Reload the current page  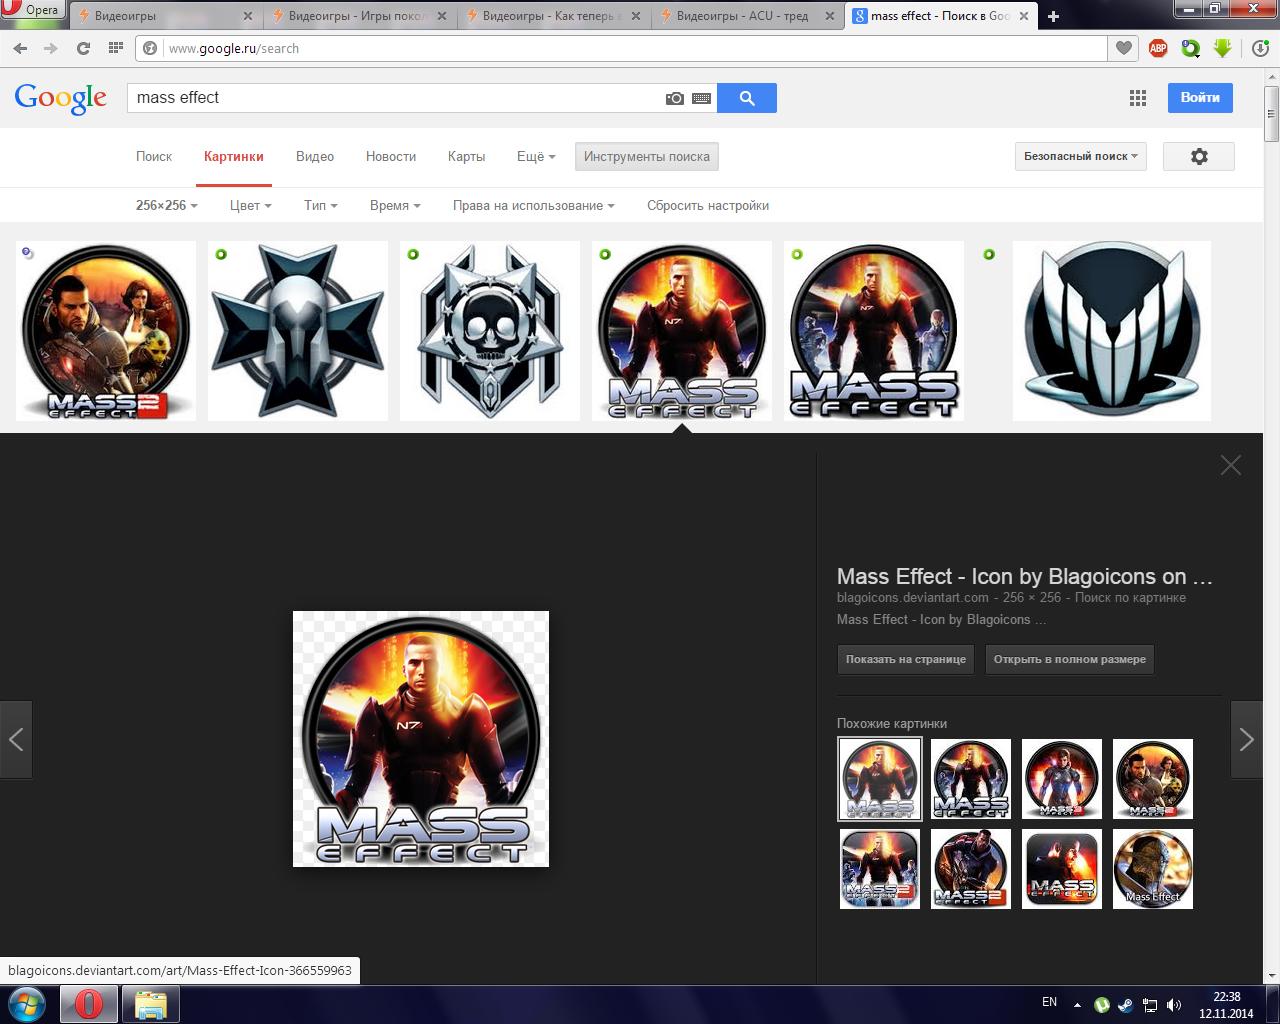click(x=83, y=48)
